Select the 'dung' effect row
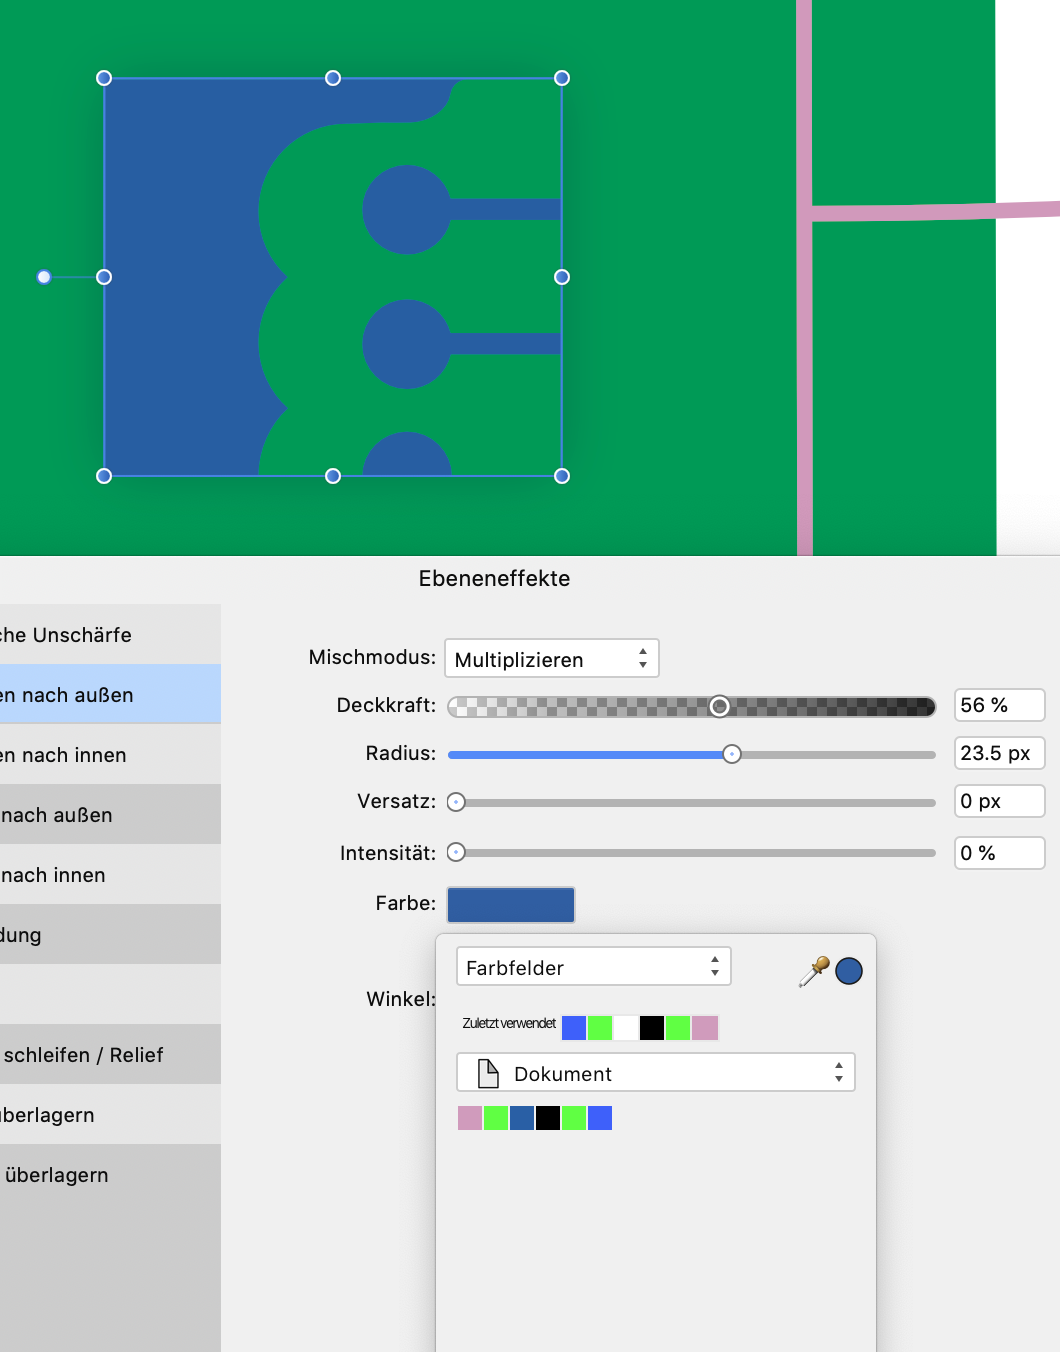The height and width of the screenshot is (1352, 1060). [x=110, y=934]
